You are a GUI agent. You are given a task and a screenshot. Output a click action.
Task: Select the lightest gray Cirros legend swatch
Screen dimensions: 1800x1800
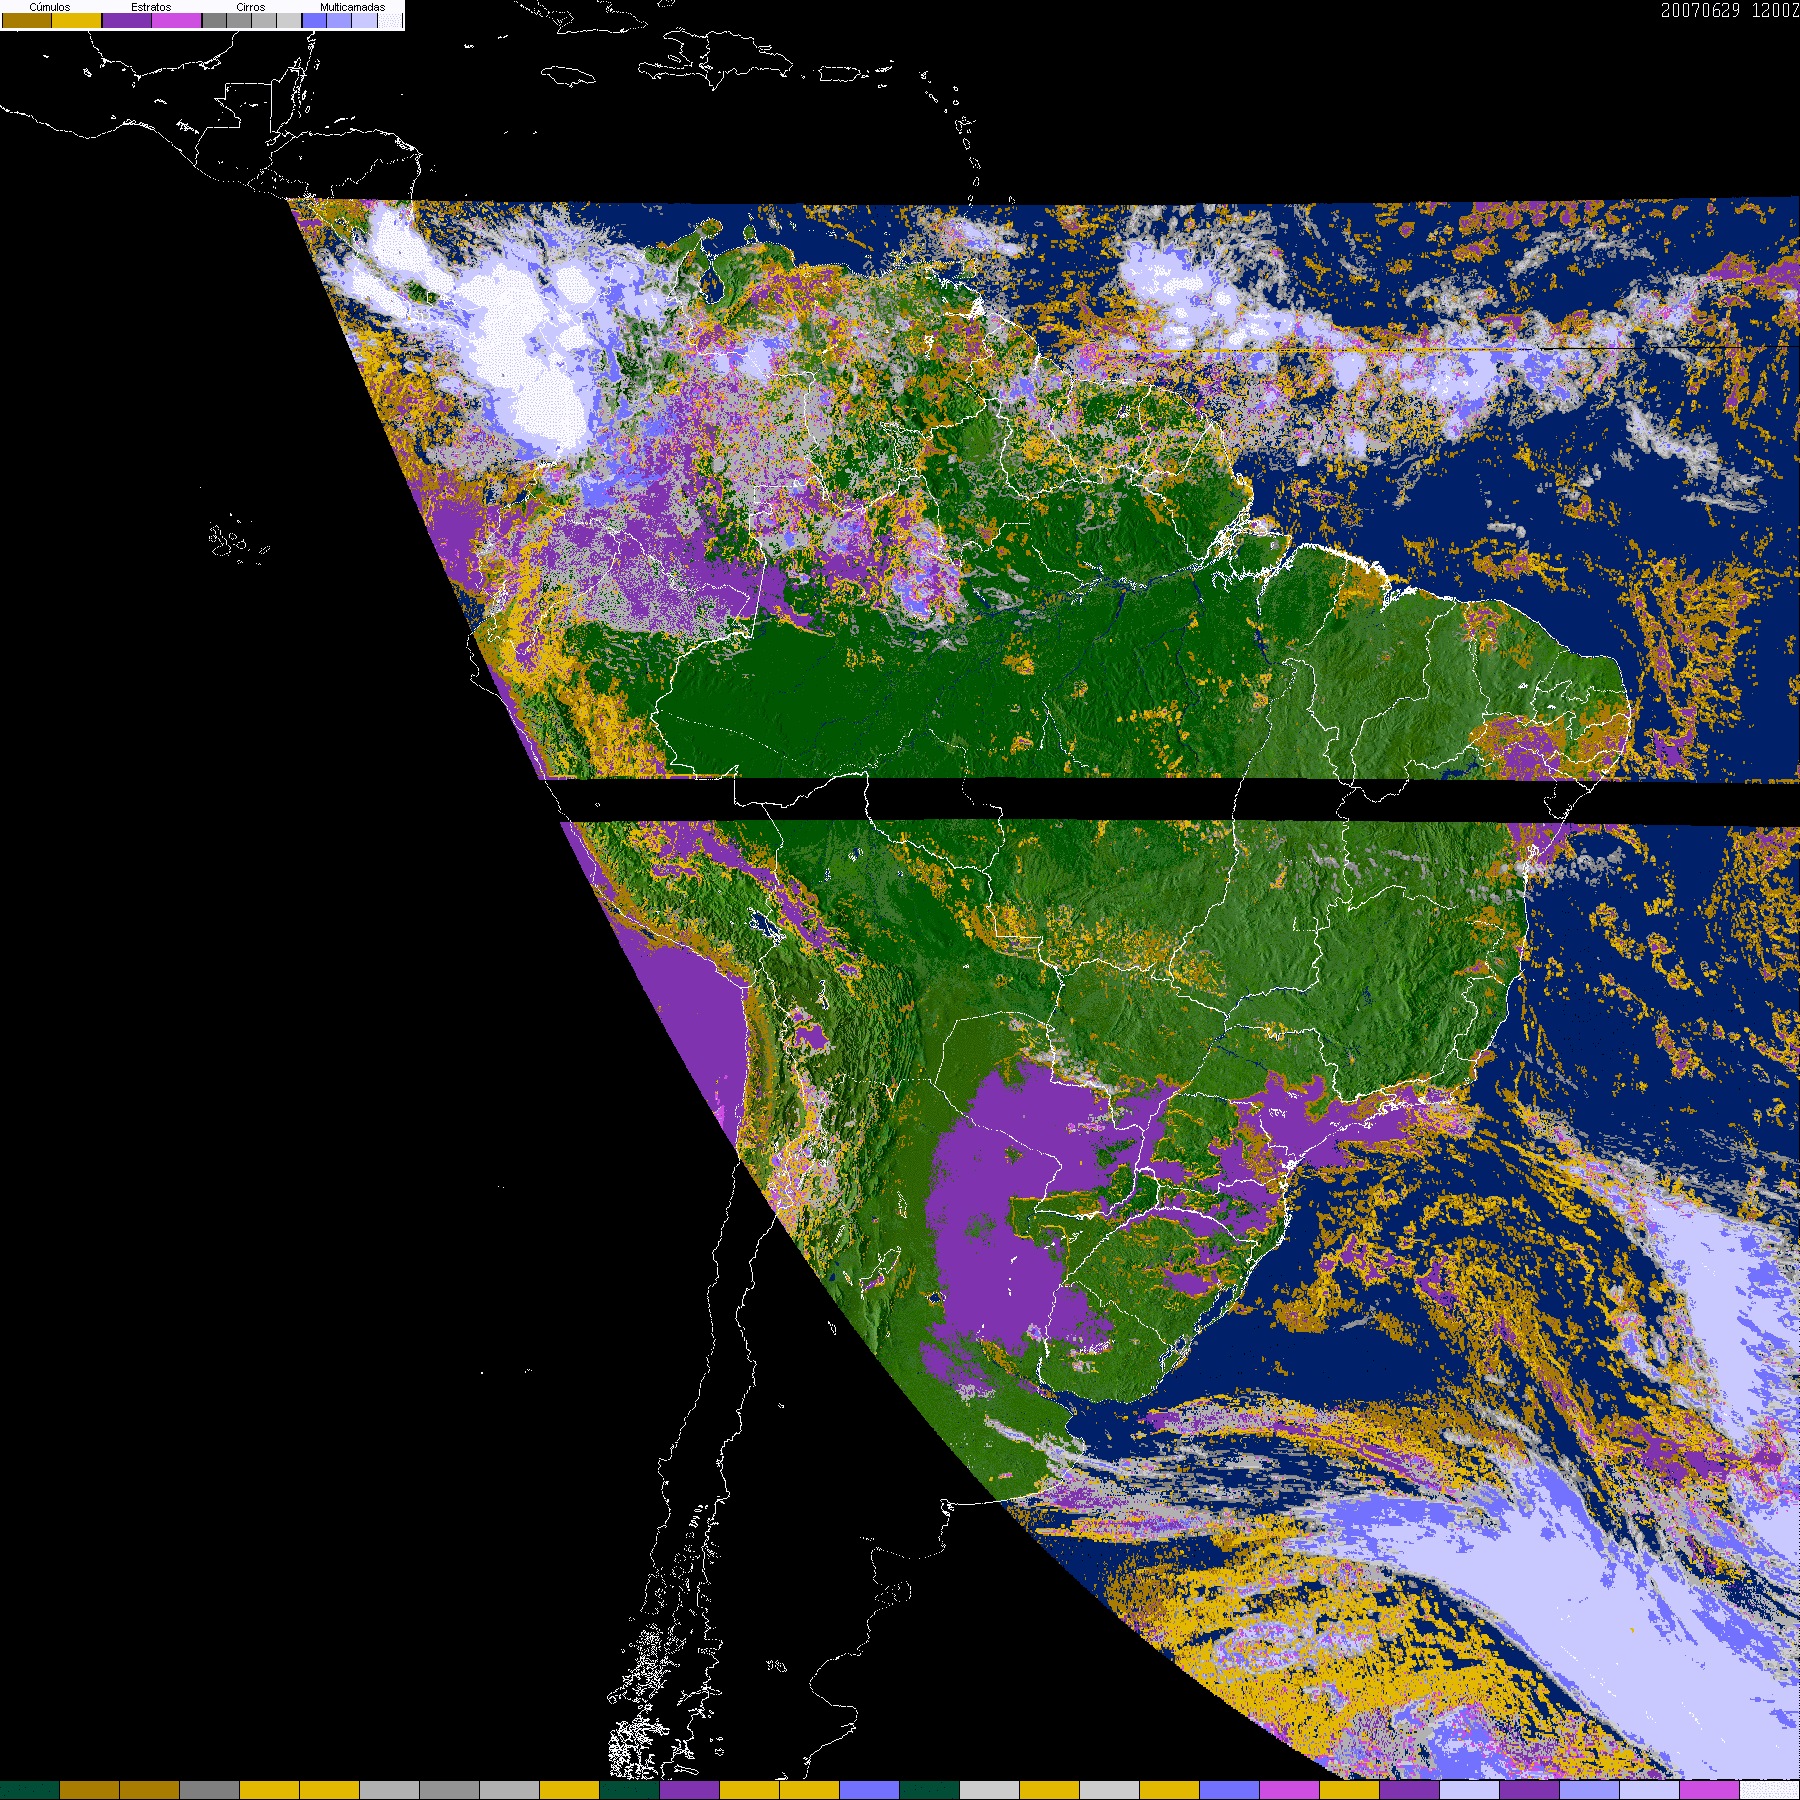coord(289,21)
